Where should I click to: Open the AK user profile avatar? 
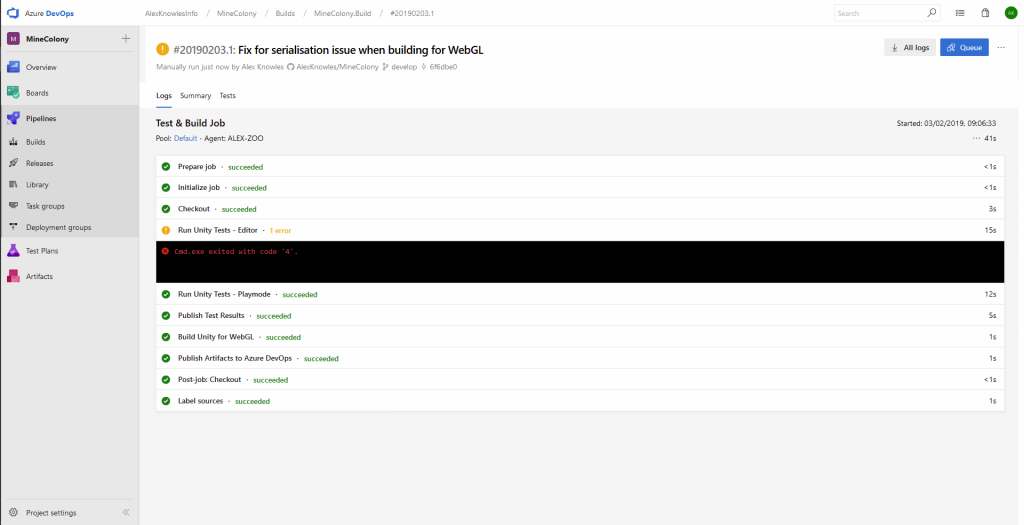pyautogui.click(x=1011, y=12)
